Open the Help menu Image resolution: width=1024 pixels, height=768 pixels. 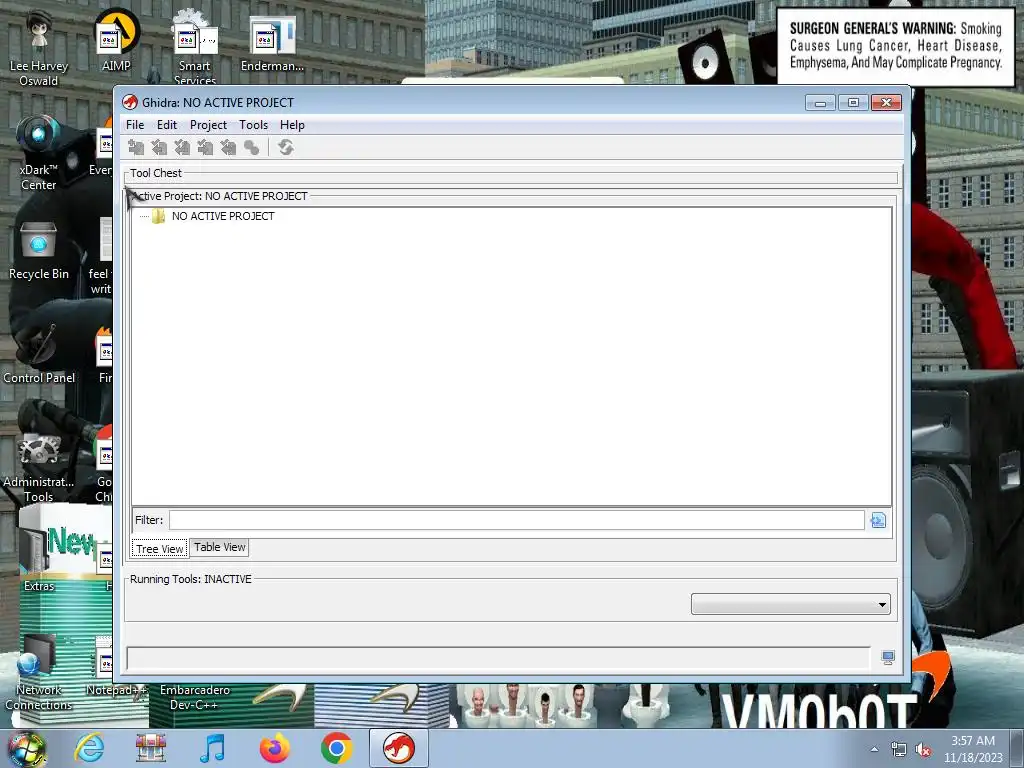coord(292,125)
